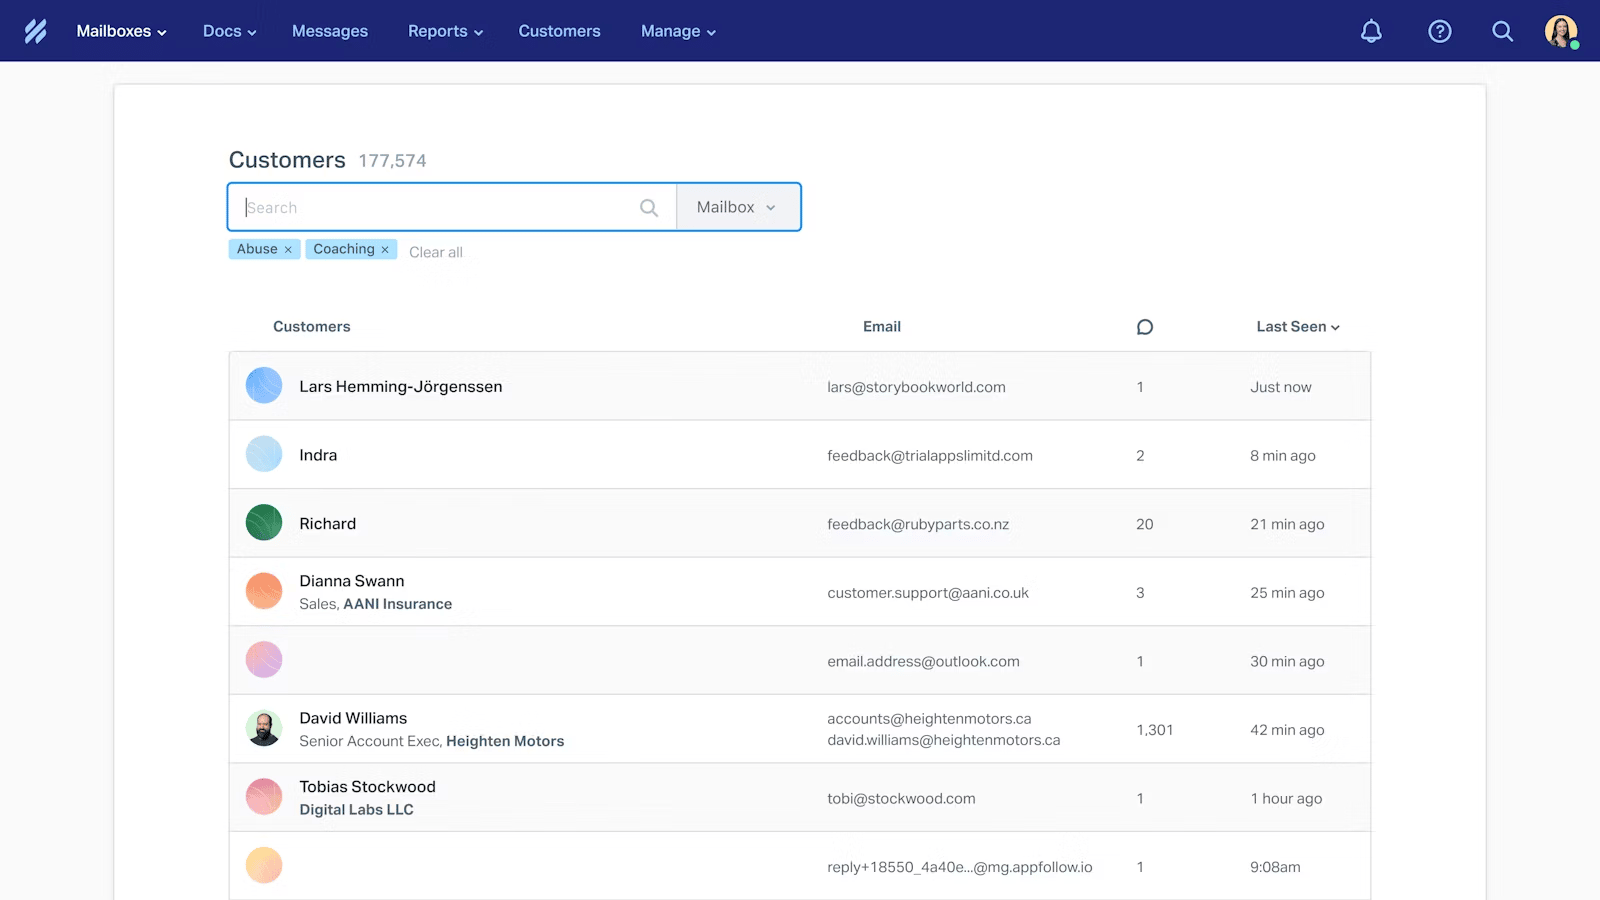
Task: Click the Clear all filters link
Action: [x=436, y=252]
